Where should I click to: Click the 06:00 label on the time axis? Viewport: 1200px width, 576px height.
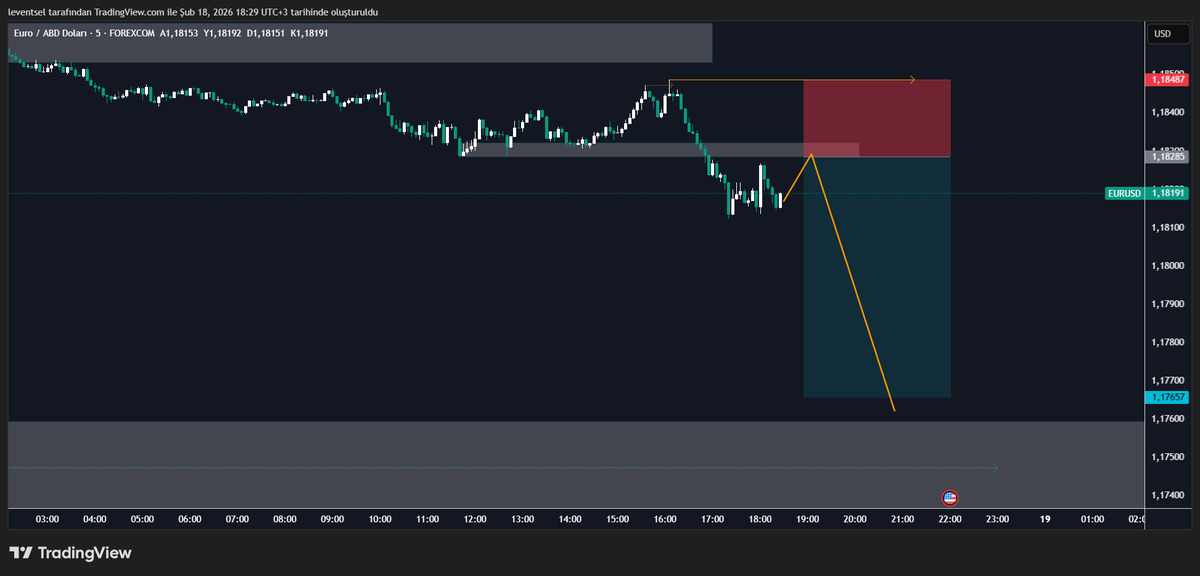[x=190, y=519]
